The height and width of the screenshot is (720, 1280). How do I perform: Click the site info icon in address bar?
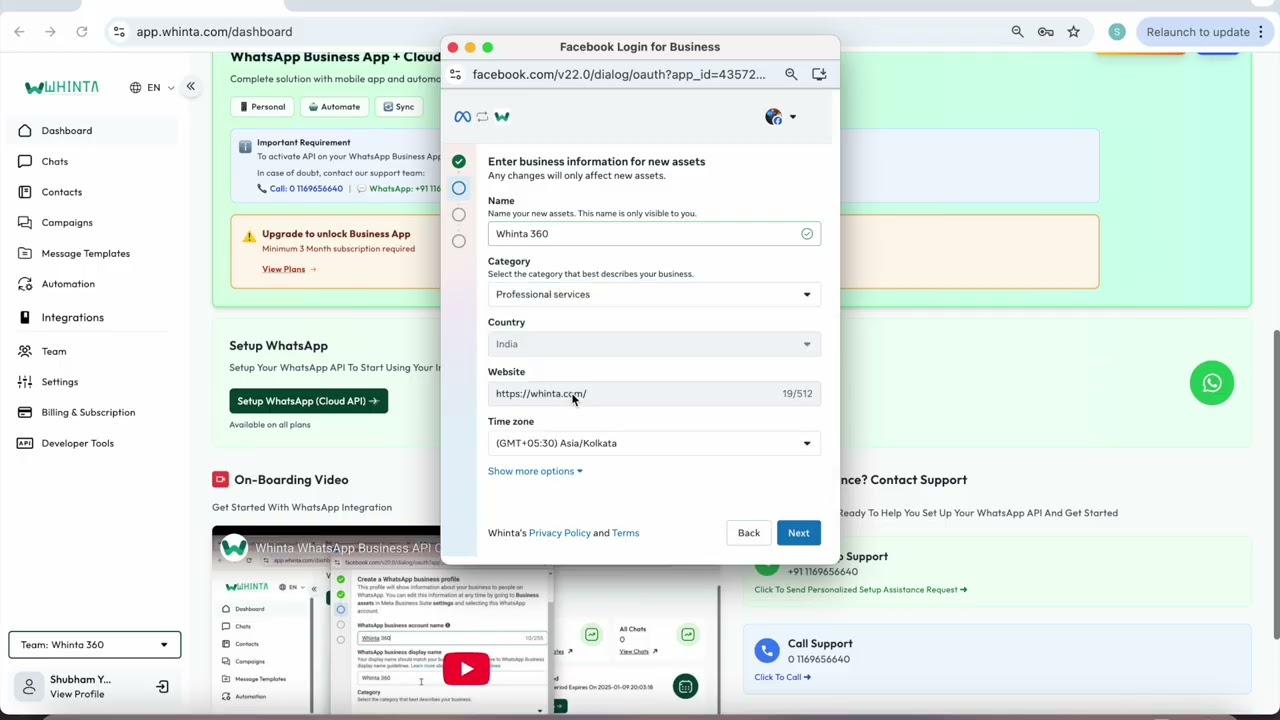point(119,32)
